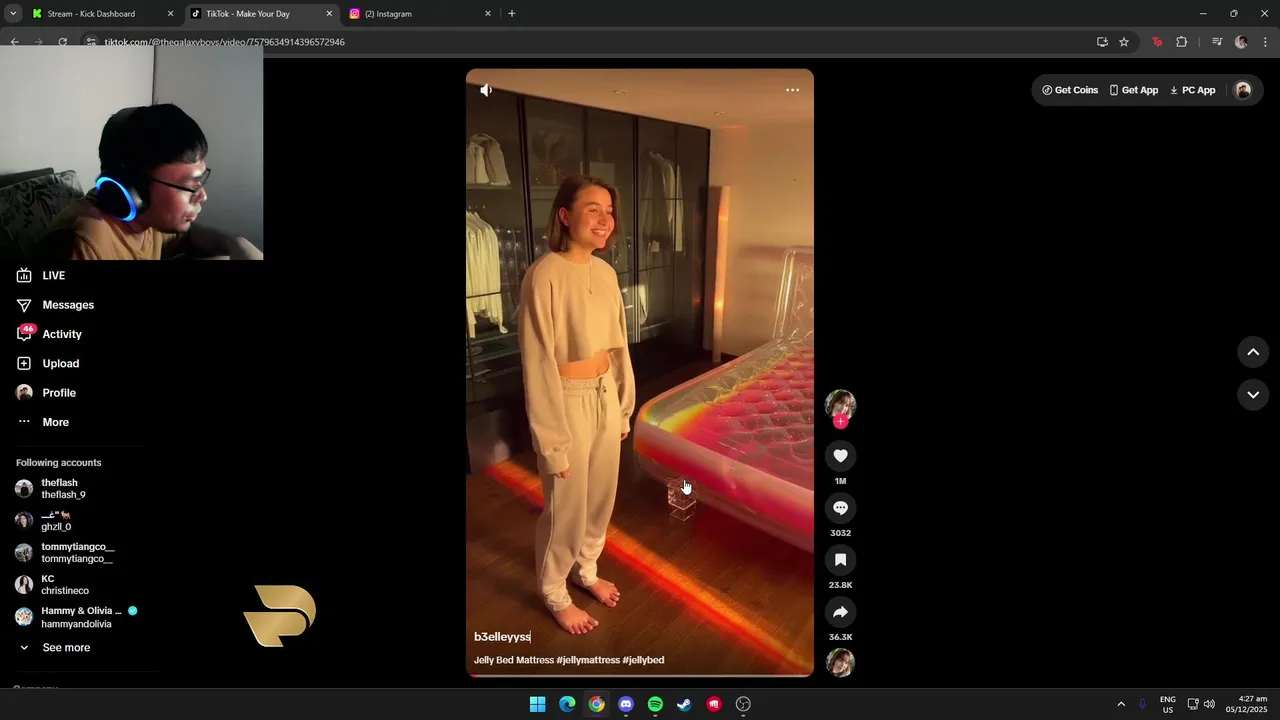Open OBS Studio from the taskbar
The height and width of the screenshot is (720, 1280).
click(x=743, y=704)
